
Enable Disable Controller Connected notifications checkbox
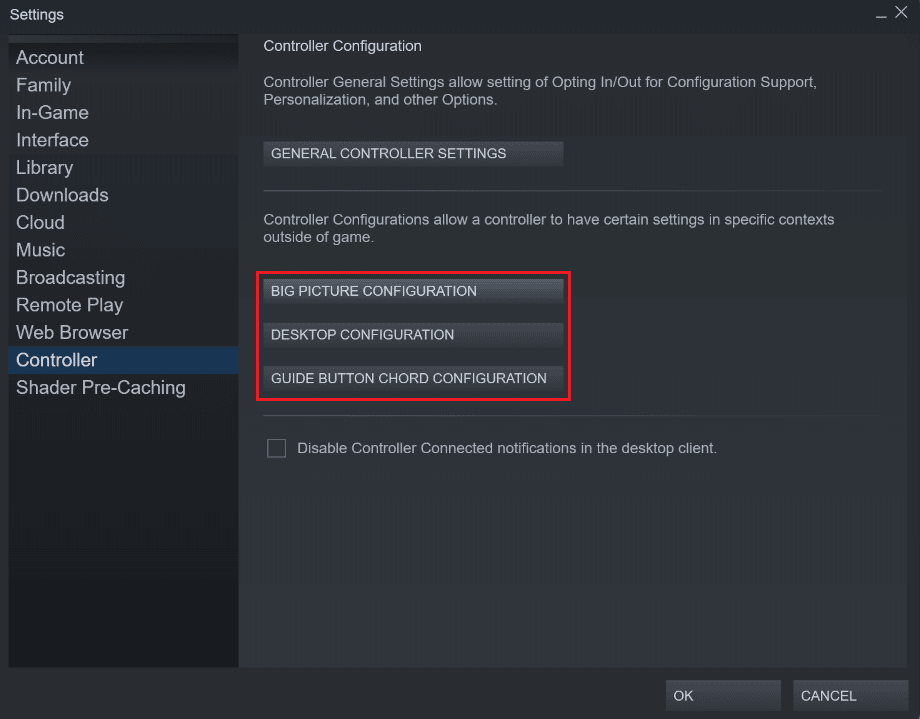point(276,448)
